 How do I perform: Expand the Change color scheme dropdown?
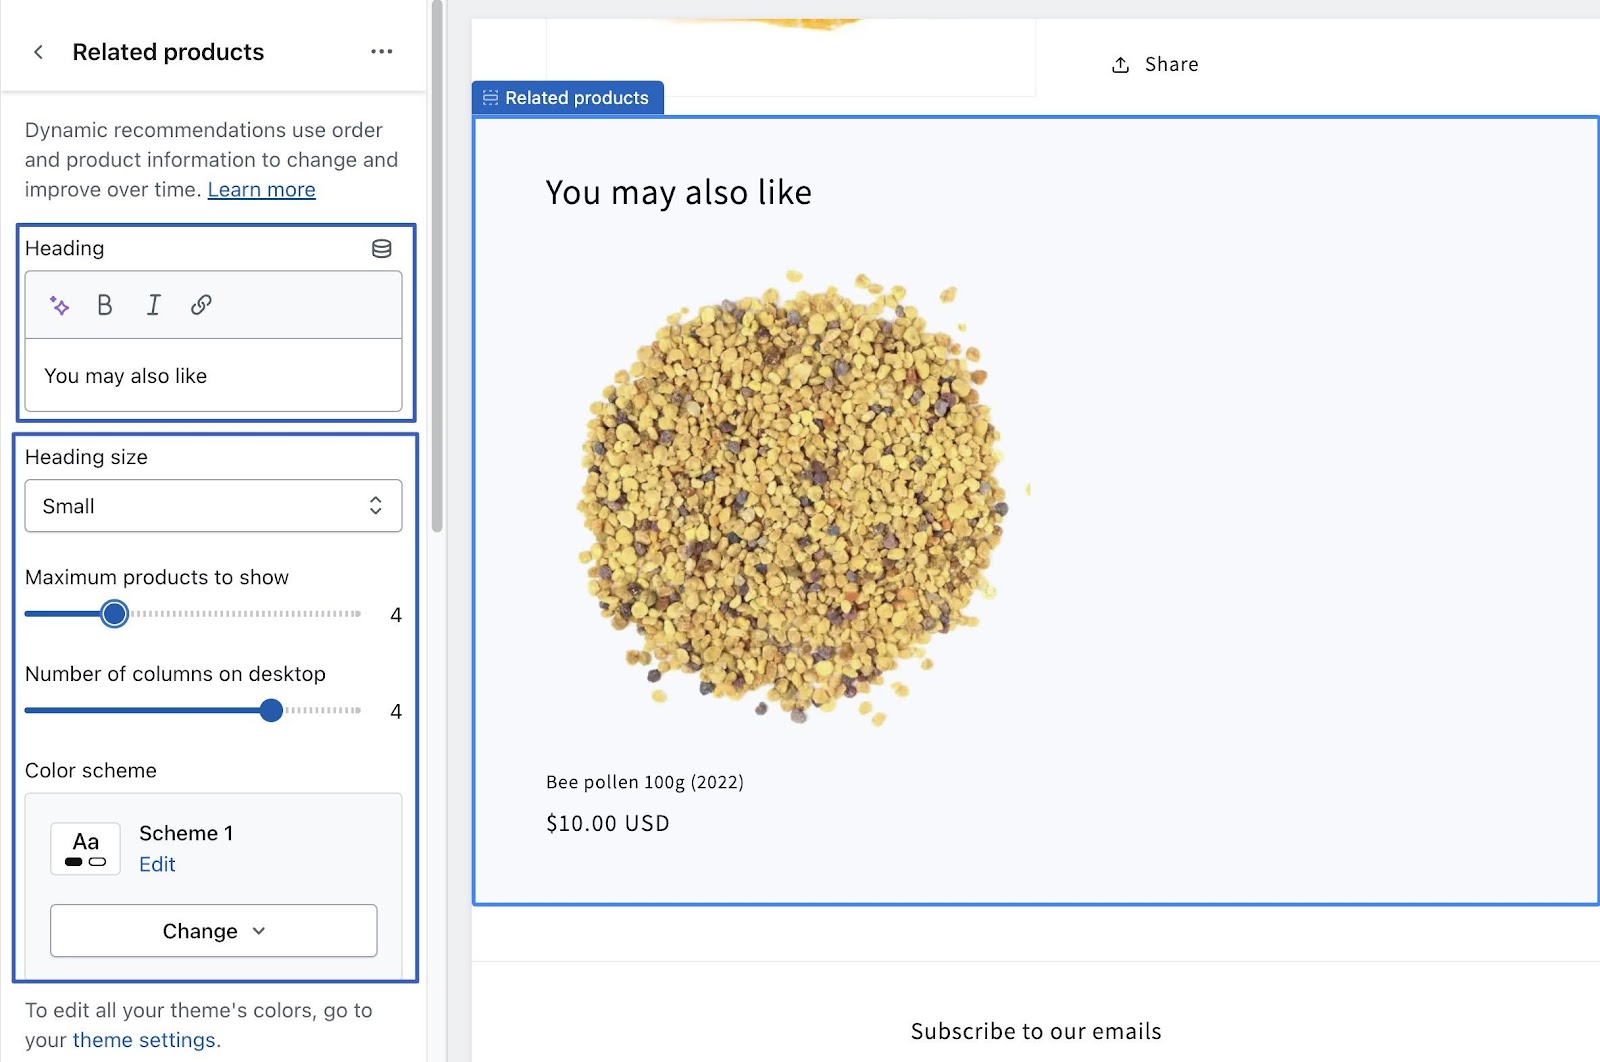click(213, 931)
